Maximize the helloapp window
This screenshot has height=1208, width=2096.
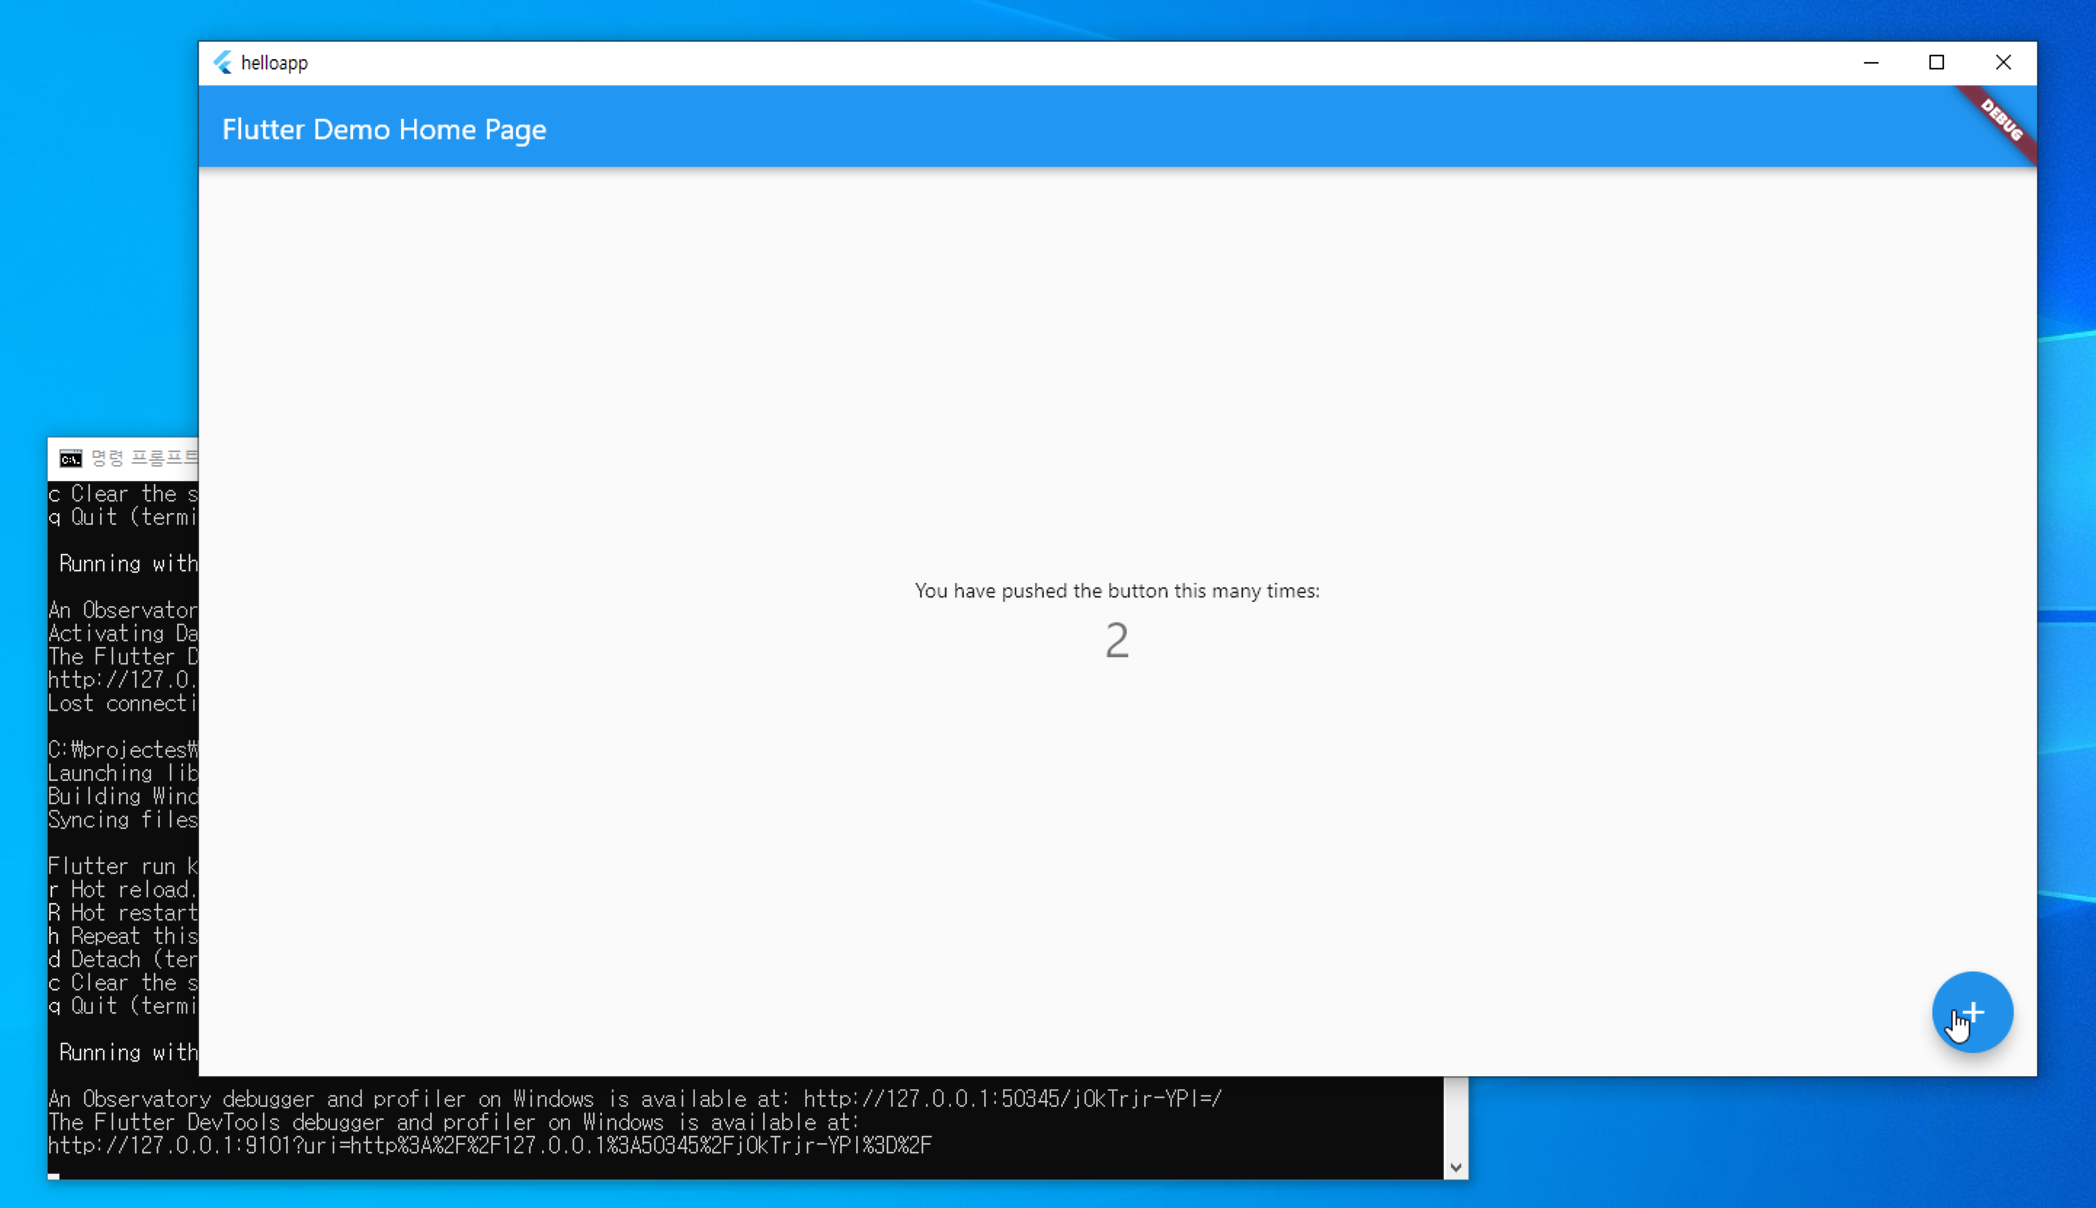(1937, 63)
